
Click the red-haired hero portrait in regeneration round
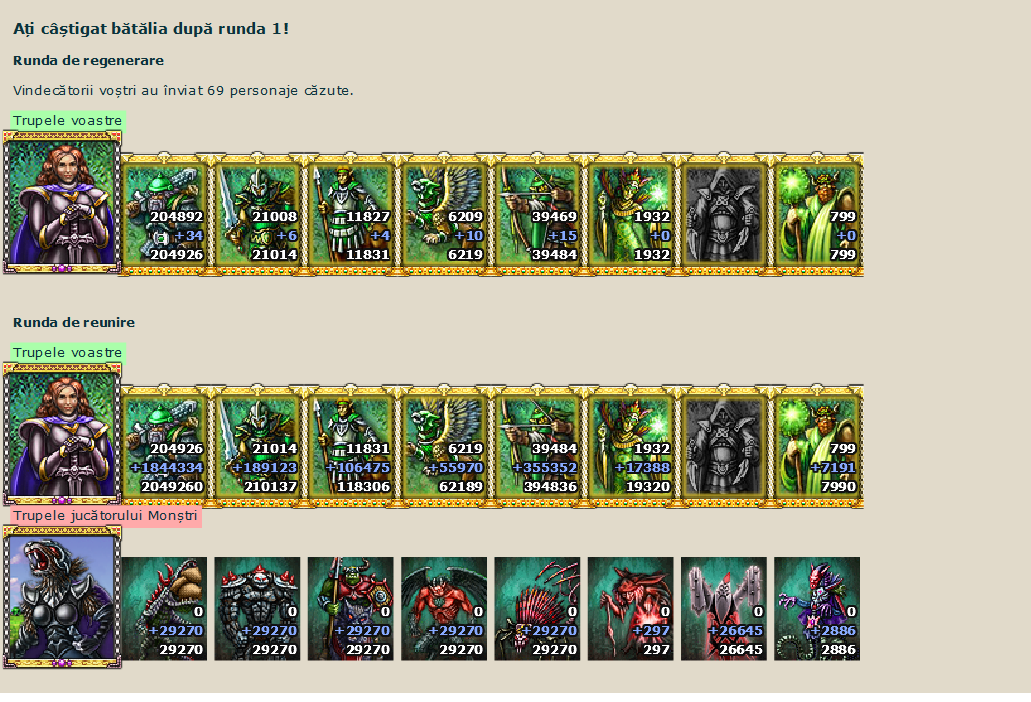coord(62,202)
